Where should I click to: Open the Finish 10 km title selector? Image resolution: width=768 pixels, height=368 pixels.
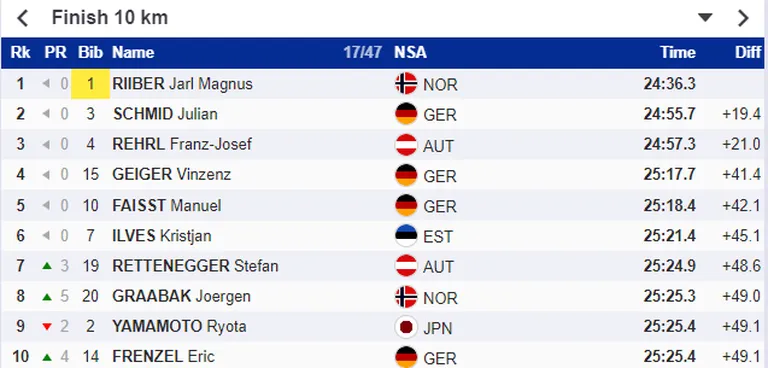pyautogui.click(x=110, y=18)
